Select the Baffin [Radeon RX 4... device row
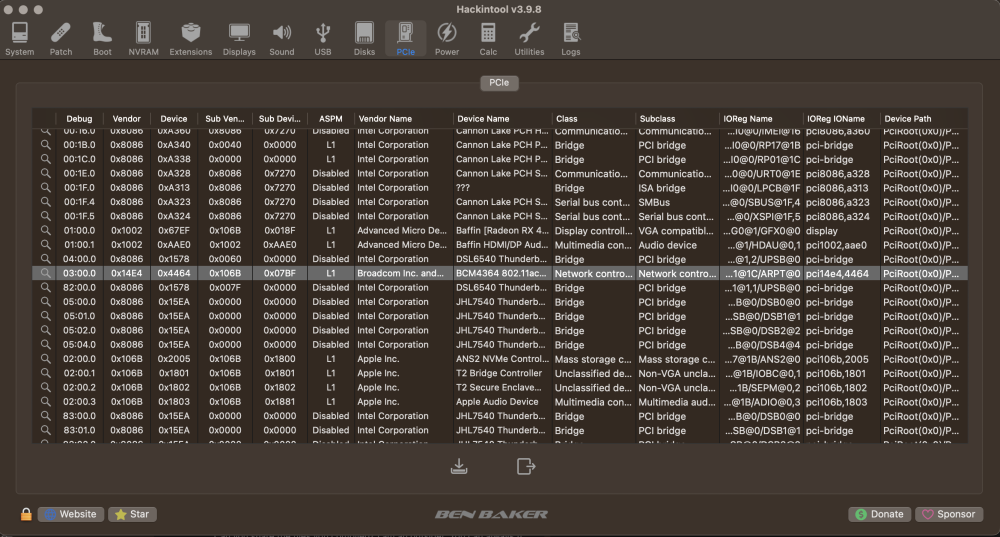Image resolution: width=1000 pixels, height=537 pixels. coord(500,230)
